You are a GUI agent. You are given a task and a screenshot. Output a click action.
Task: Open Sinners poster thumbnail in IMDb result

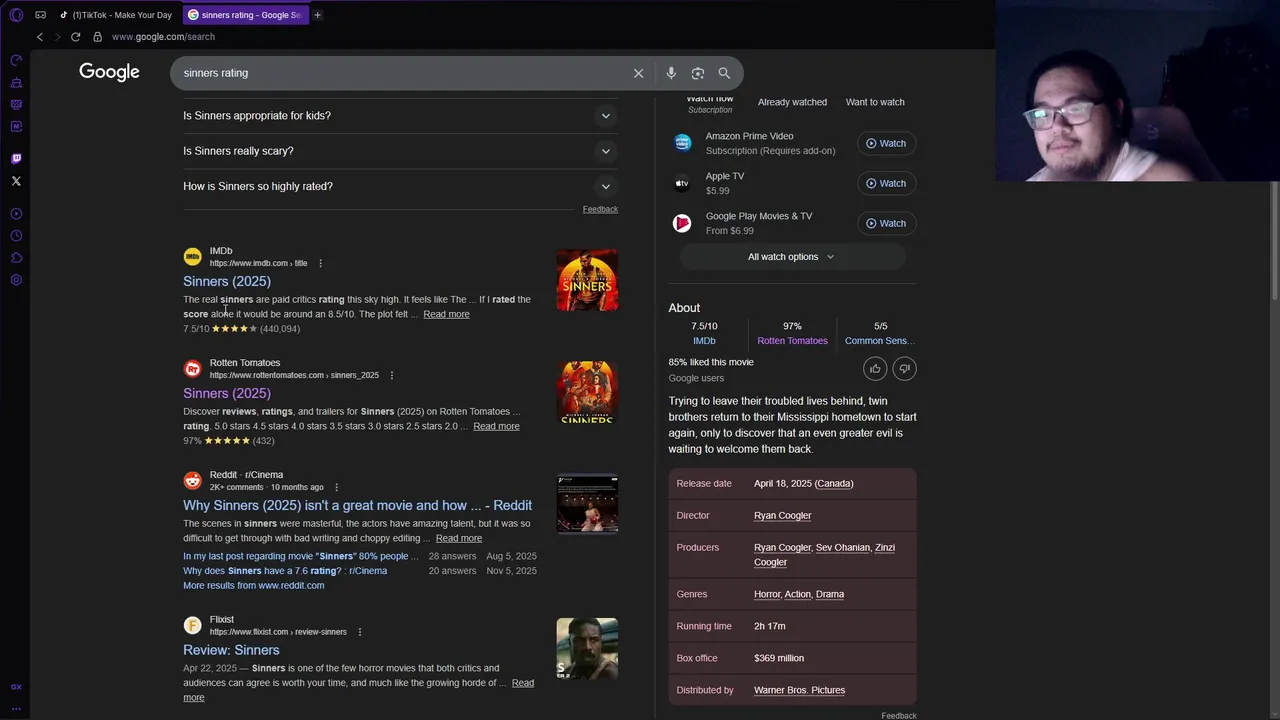click(x=587, y=280)
